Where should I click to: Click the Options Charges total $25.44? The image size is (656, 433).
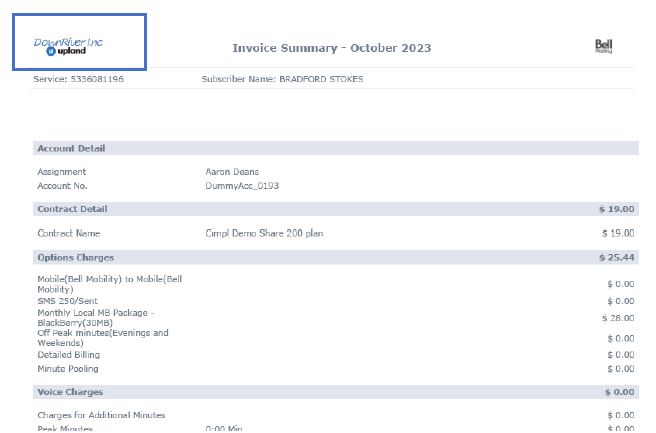tap(616, 257)
